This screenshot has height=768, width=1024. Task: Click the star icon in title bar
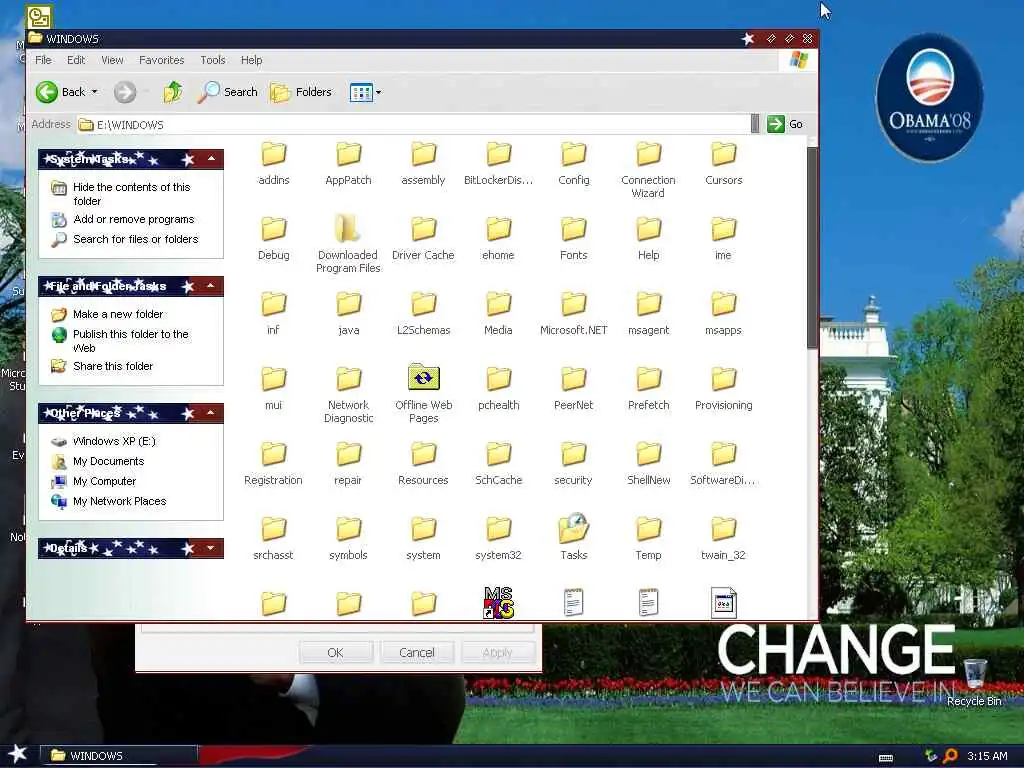click(x=748, y=39)
